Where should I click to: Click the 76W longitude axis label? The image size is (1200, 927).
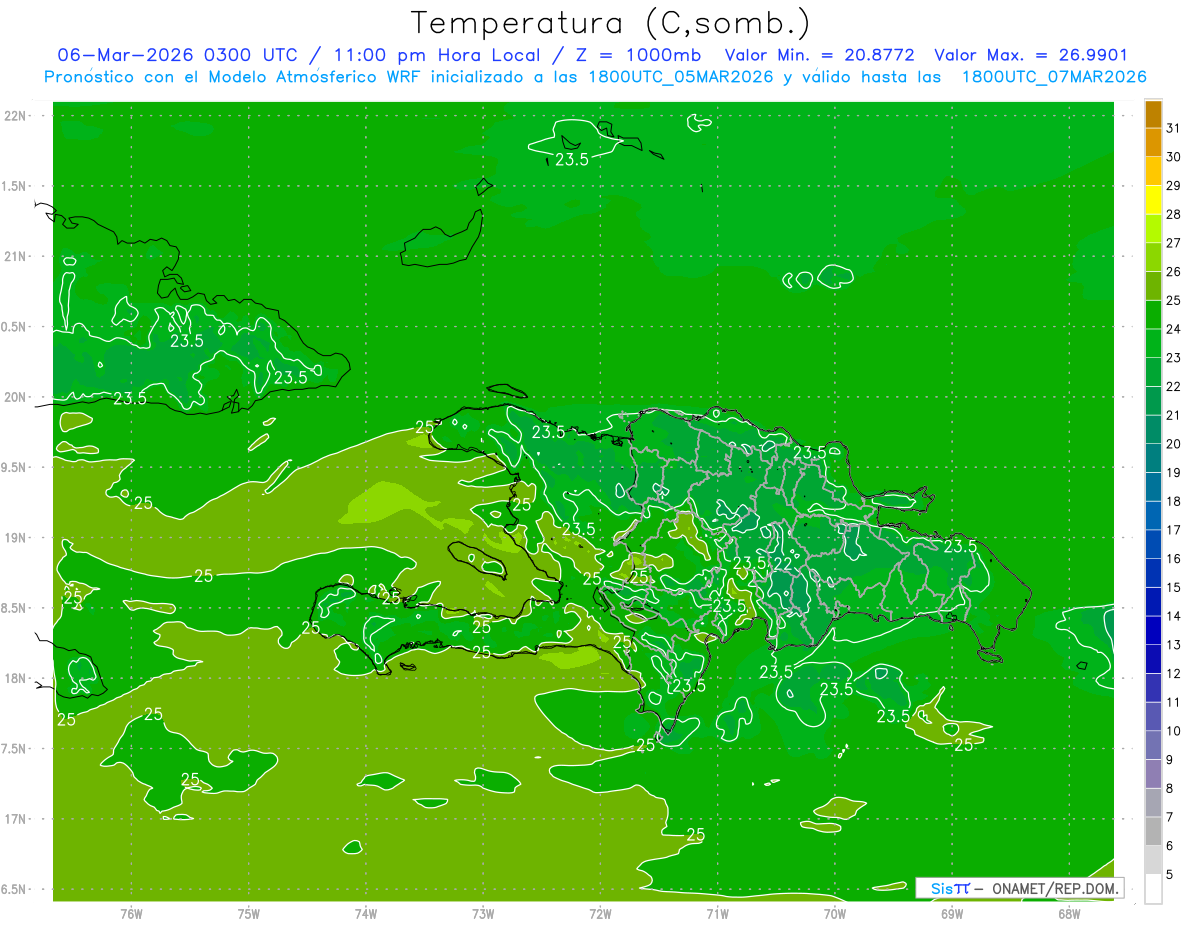point(131,913)
